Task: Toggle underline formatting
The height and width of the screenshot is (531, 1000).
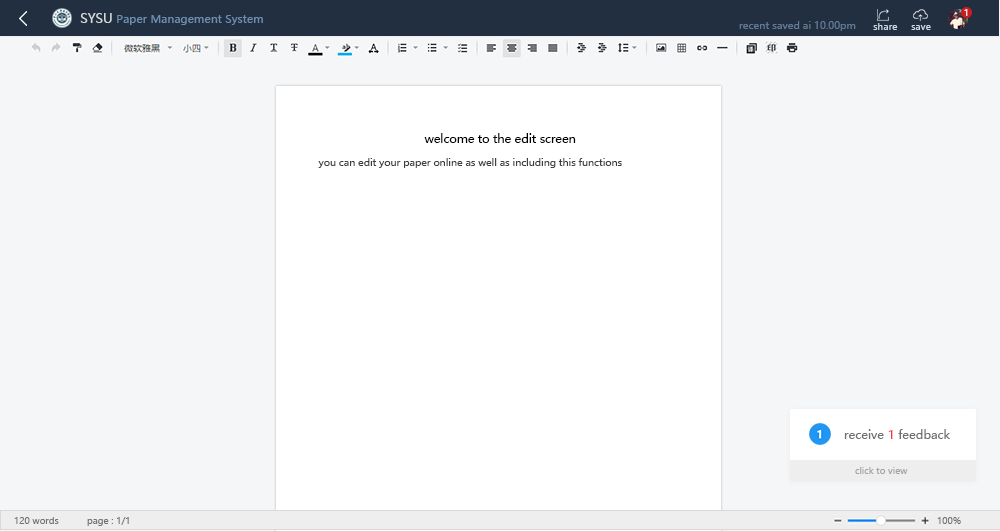Action: [x=274, y=48]
